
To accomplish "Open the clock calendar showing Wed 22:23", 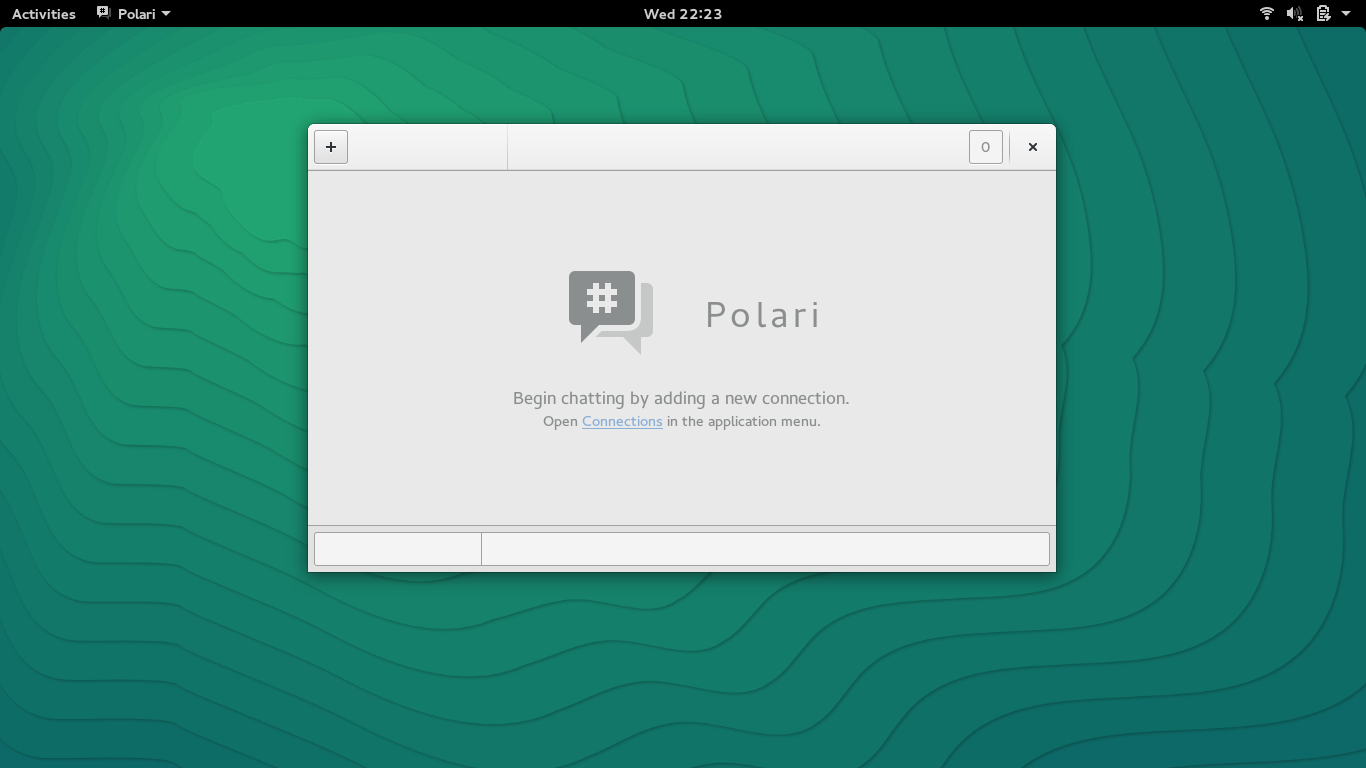I will [x=683, y=13].
